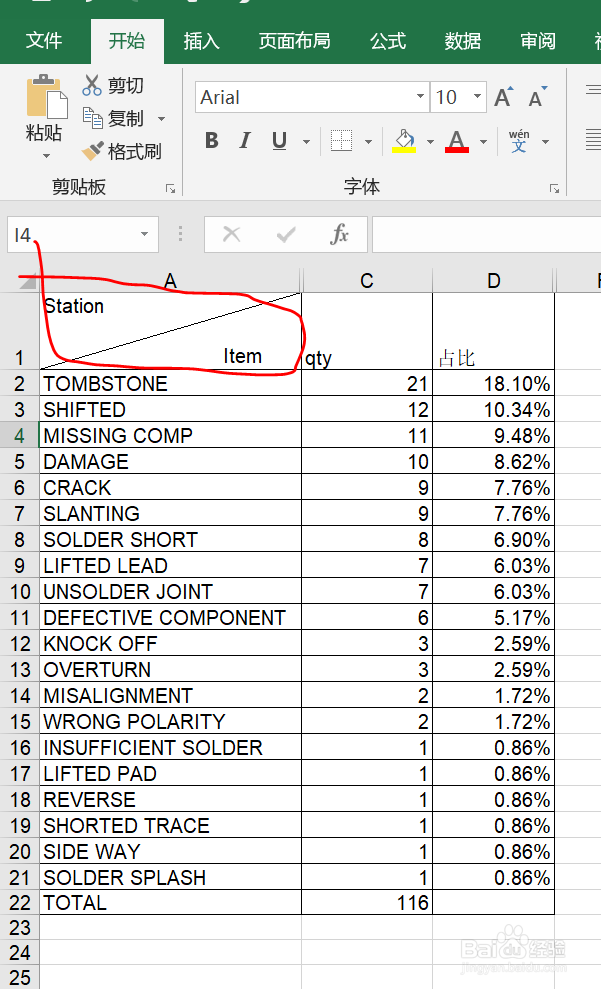The height and width of the screenshot is (989, 601).
Task: Click the fx insert function icon
Action: (339, 235)
